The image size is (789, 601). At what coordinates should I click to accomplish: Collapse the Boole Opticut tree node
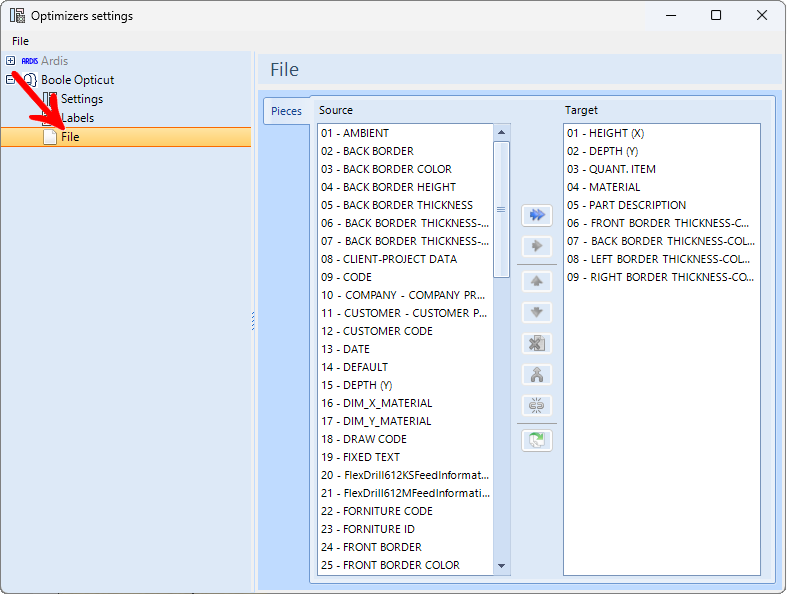point(10,80)
